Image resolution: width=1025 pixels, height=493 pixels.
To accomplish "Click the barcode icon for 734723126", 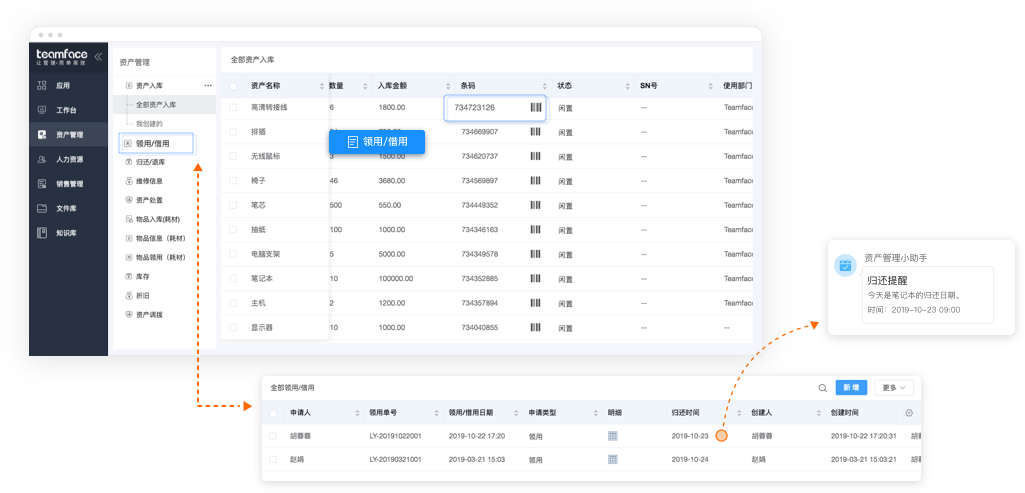I will [536, 107].
